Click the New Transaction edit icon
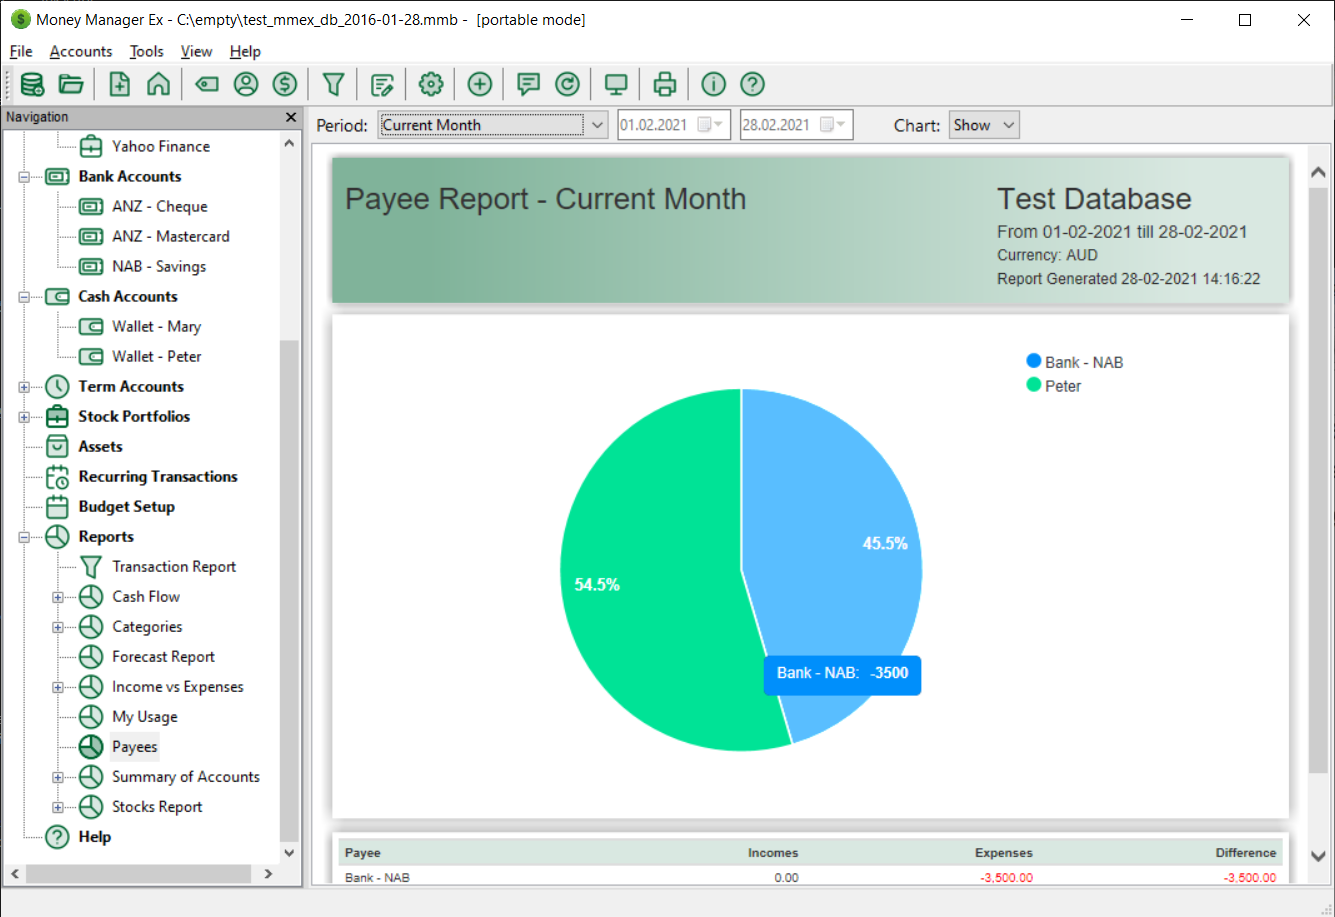Image resolution: width=1335 pixels, height=917 pixels. coord(382,84)
